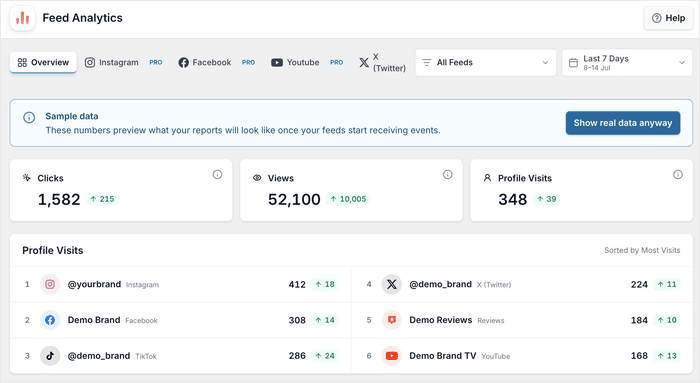Select the @yourbrand row name
Viewport: 700px width, 383px height.
pyautogui.click(x=94, y=284)
